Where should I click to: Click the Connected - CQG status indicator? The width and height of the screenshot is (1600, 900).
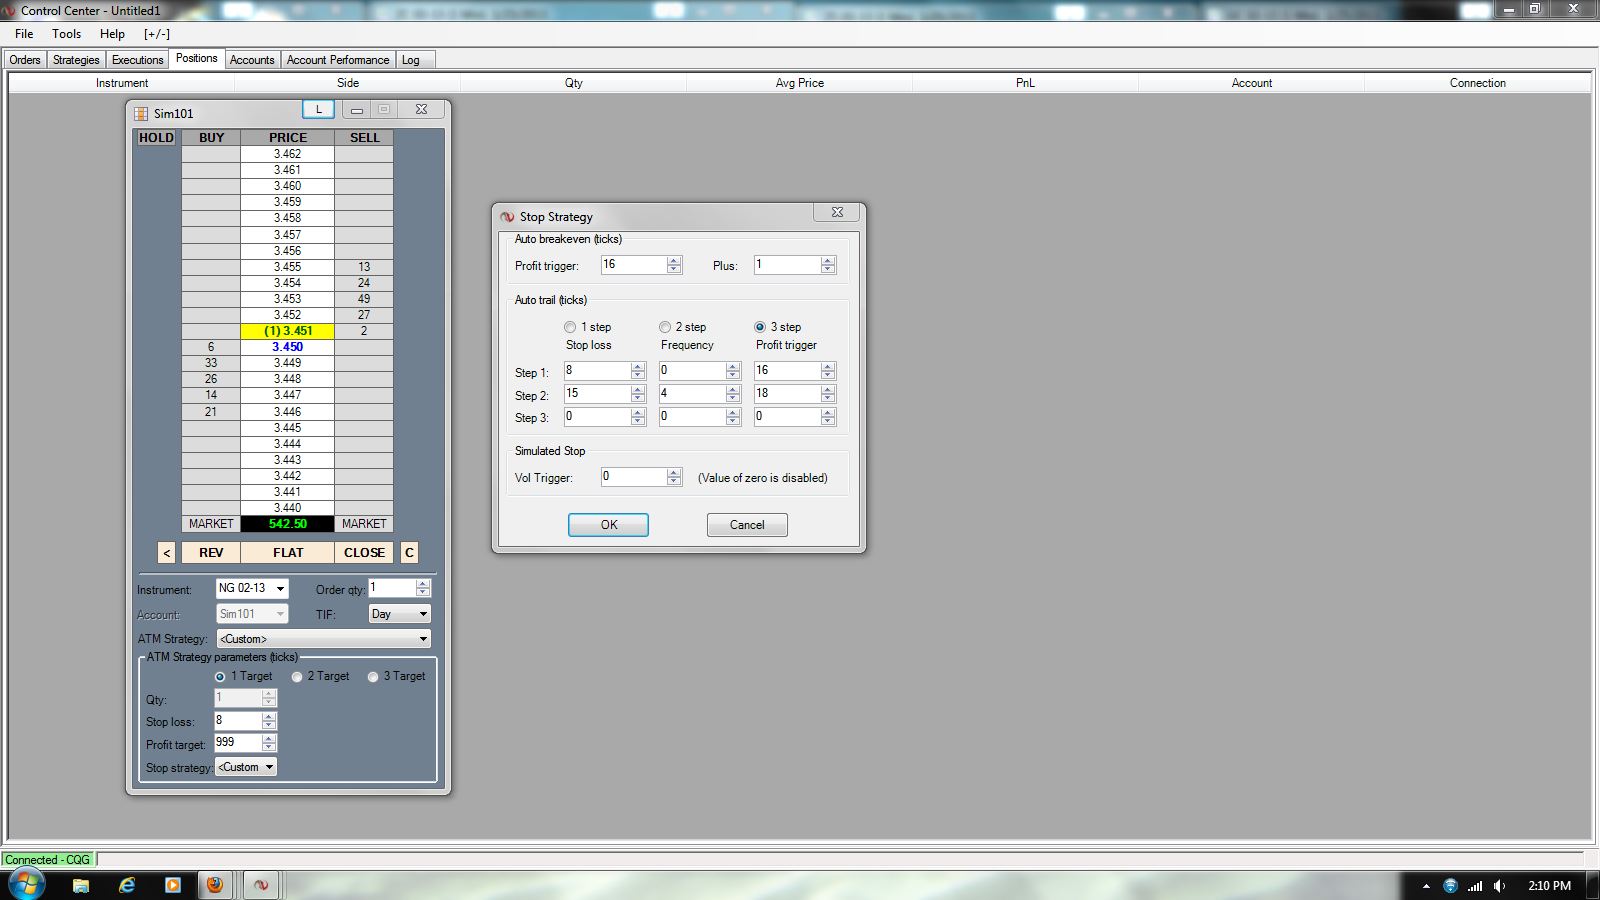pos(48,860)
